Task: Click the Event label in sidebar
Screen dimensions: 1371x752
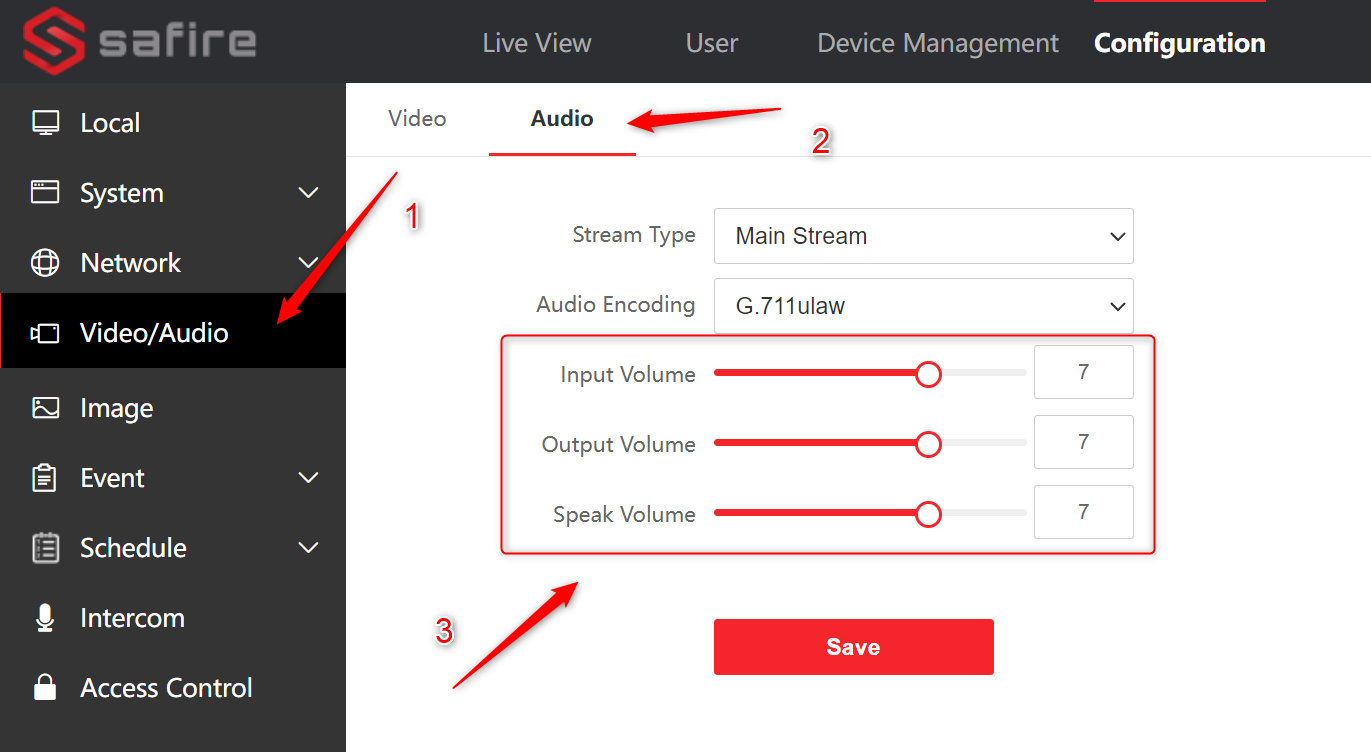Action: coord(113,478)
